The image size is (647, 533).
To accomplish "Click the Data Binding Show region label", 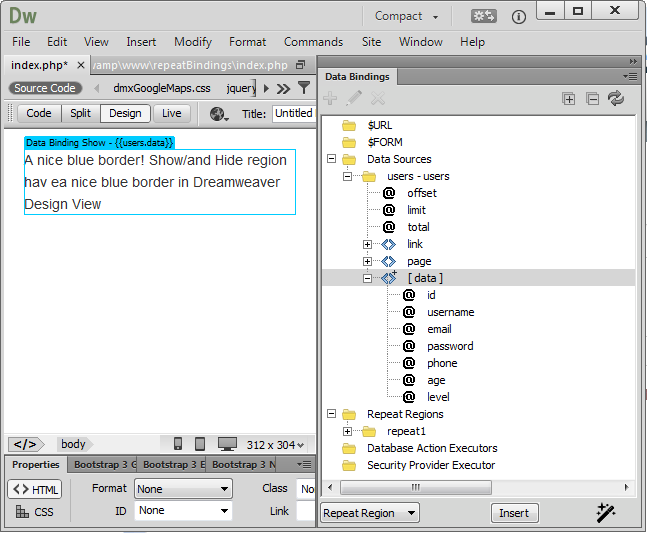I will pyautogui.click(x=99, y=143).
